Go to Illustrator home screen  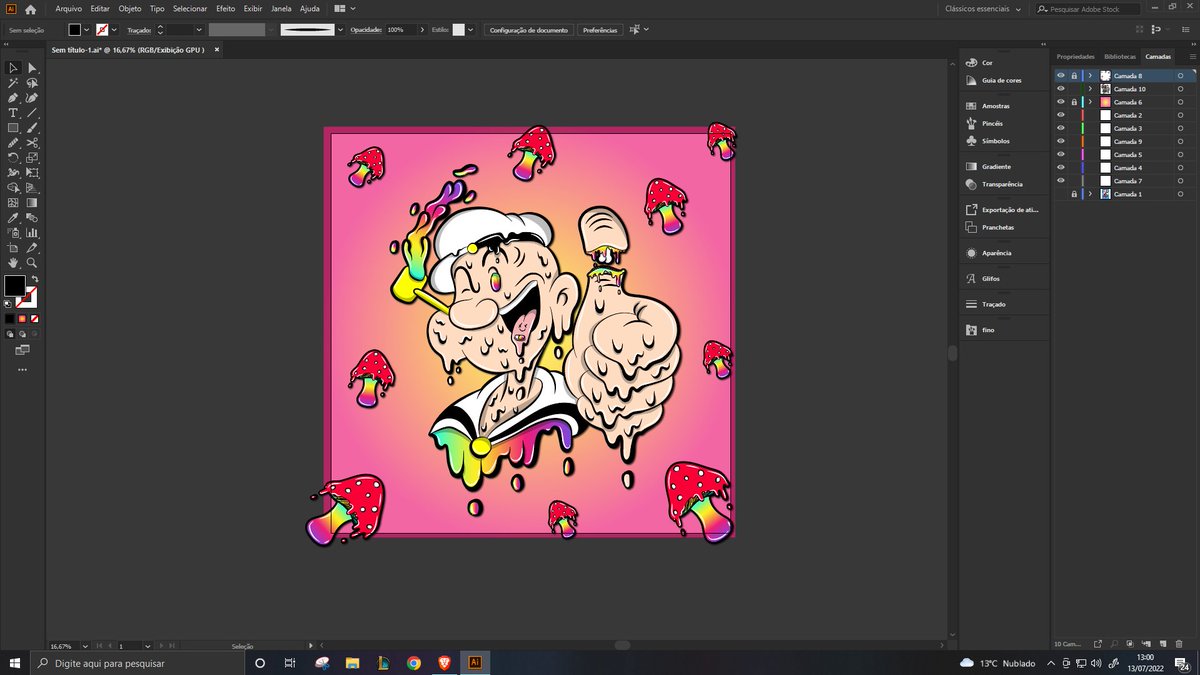click(x=30, y=9)
